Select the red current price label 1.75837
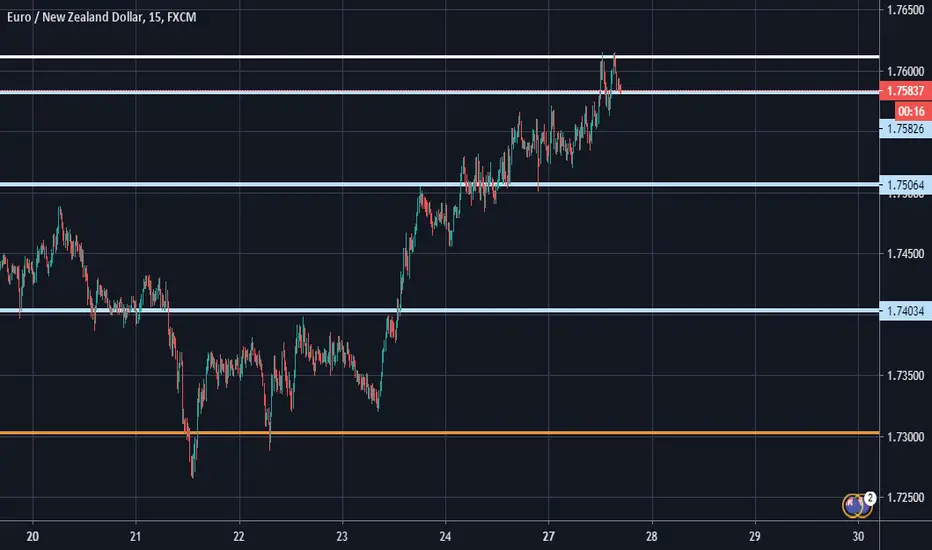Screen dimensions: 932x550 pyautogui.click(x=905, y=91)
